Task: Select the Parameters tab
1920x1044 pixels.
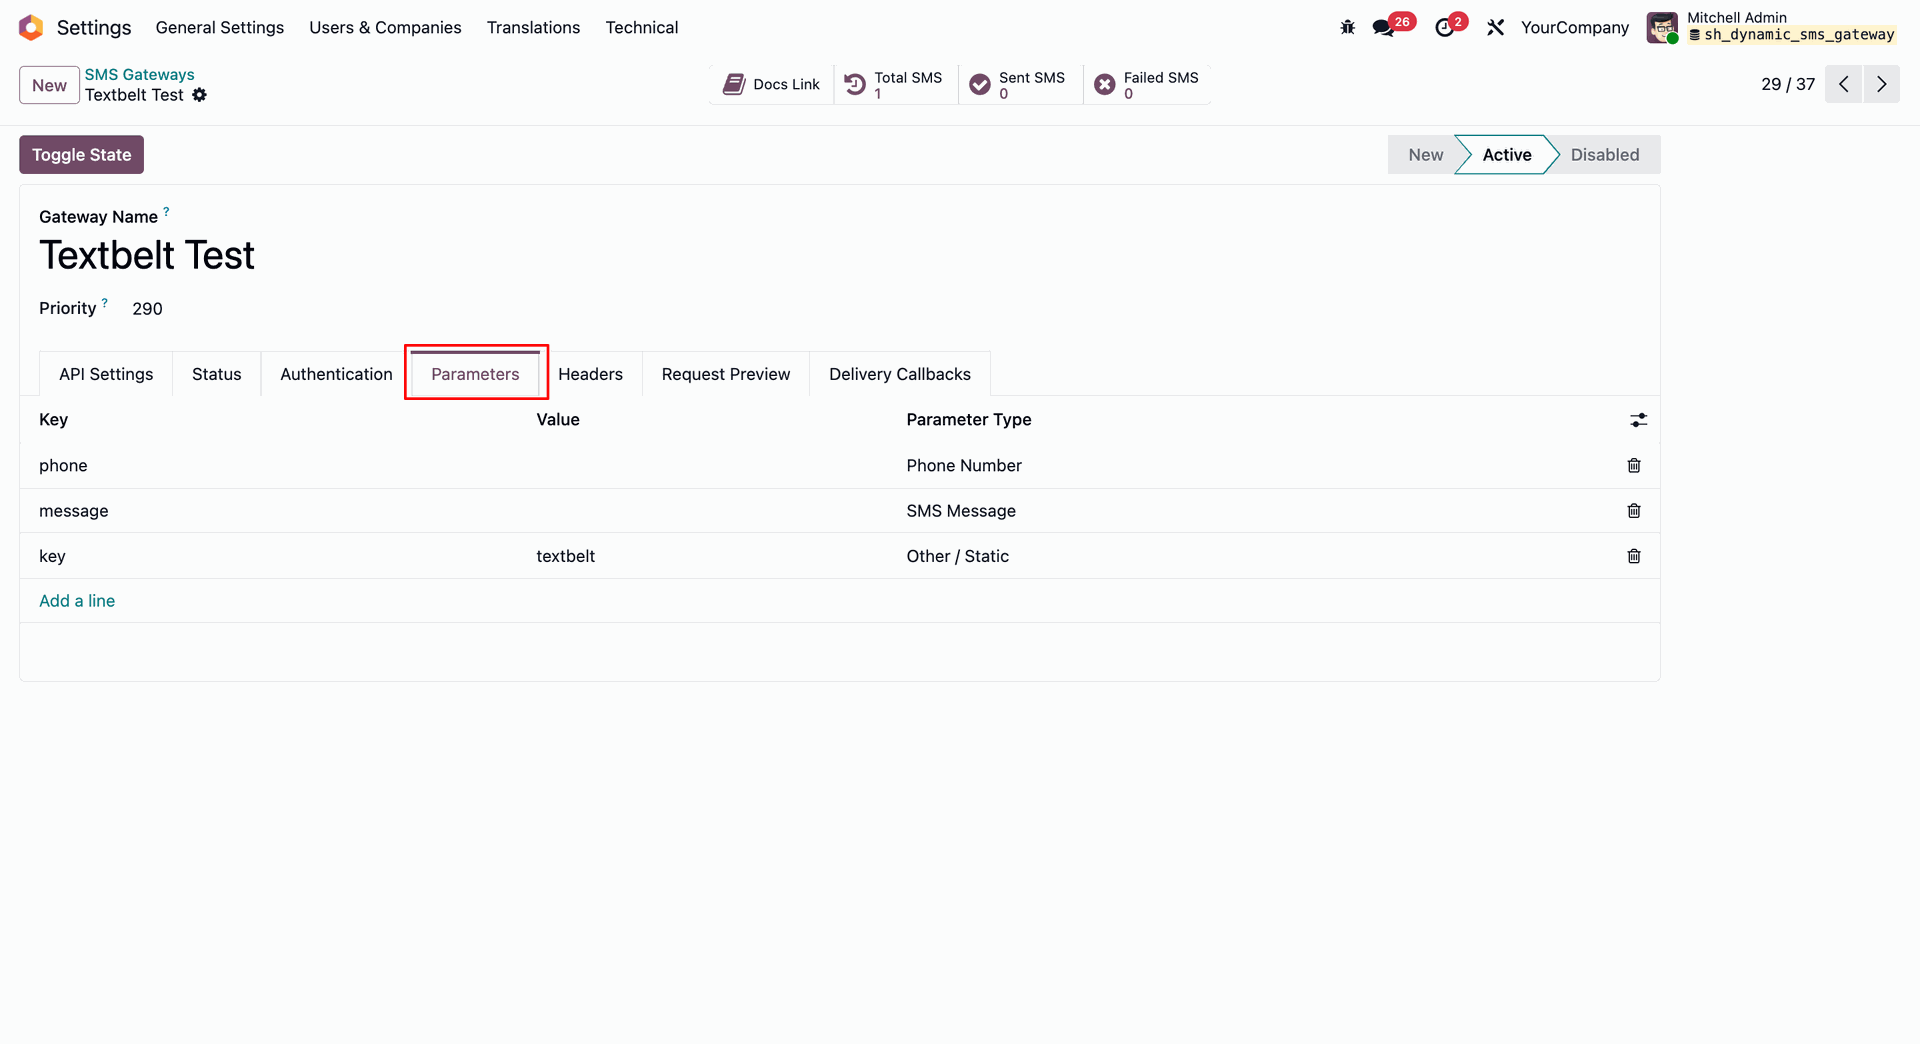Action: coord(475,374)
